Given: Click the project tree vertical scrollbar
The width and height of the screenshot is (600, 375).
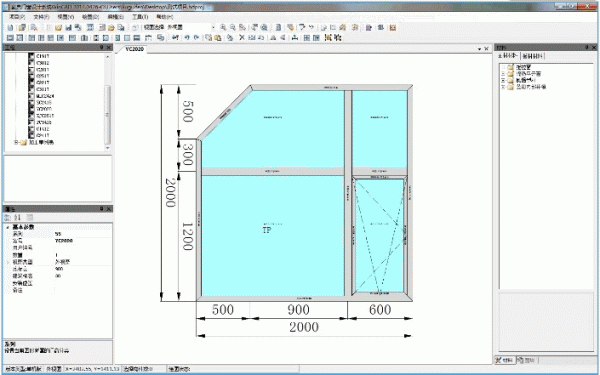Looking at the screenshot, I should [108, 101].
